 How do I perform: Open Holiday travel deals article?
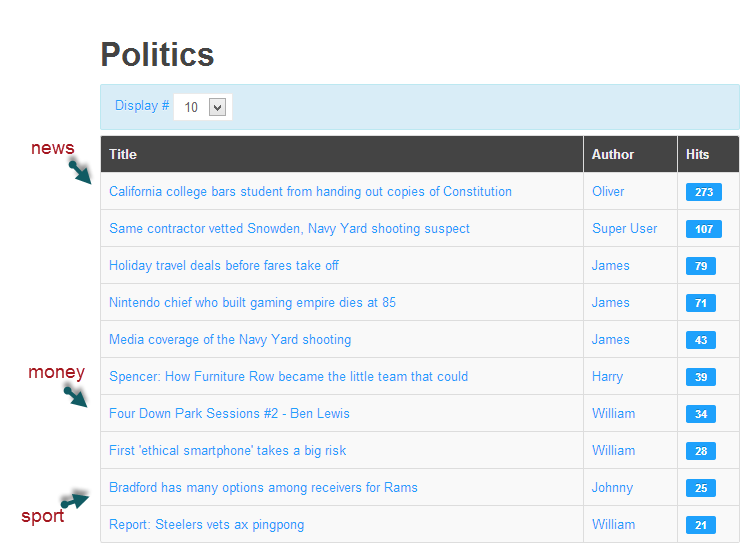click(223, 266)
